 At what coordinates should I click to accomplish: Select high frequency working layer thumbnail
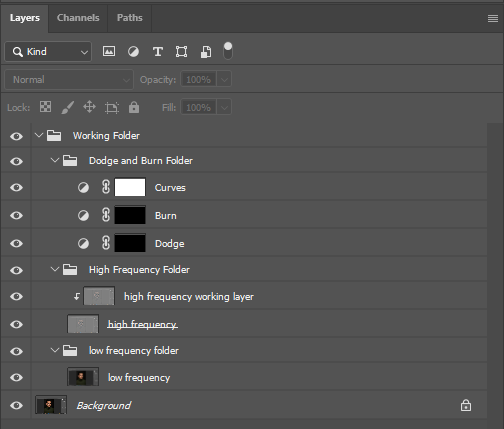(99, 296)
